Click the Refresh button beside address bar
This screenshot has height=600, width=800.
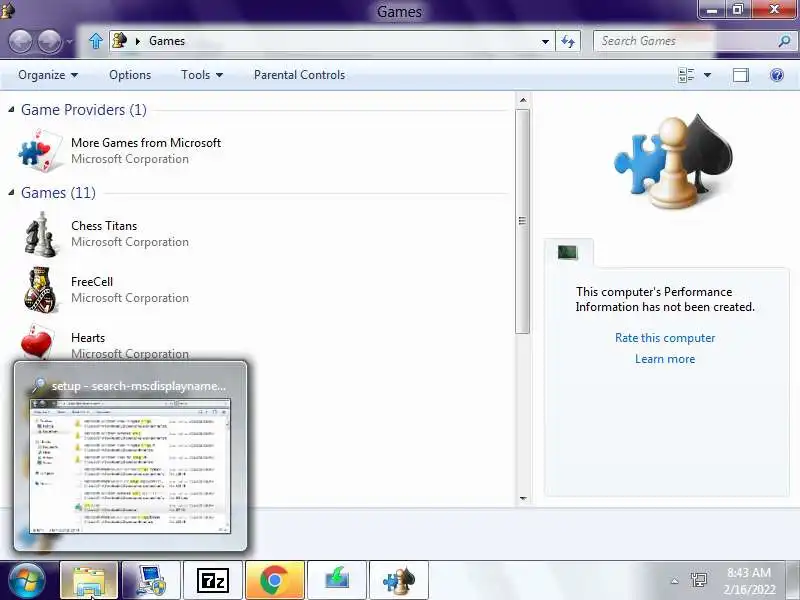click(568, 41)
